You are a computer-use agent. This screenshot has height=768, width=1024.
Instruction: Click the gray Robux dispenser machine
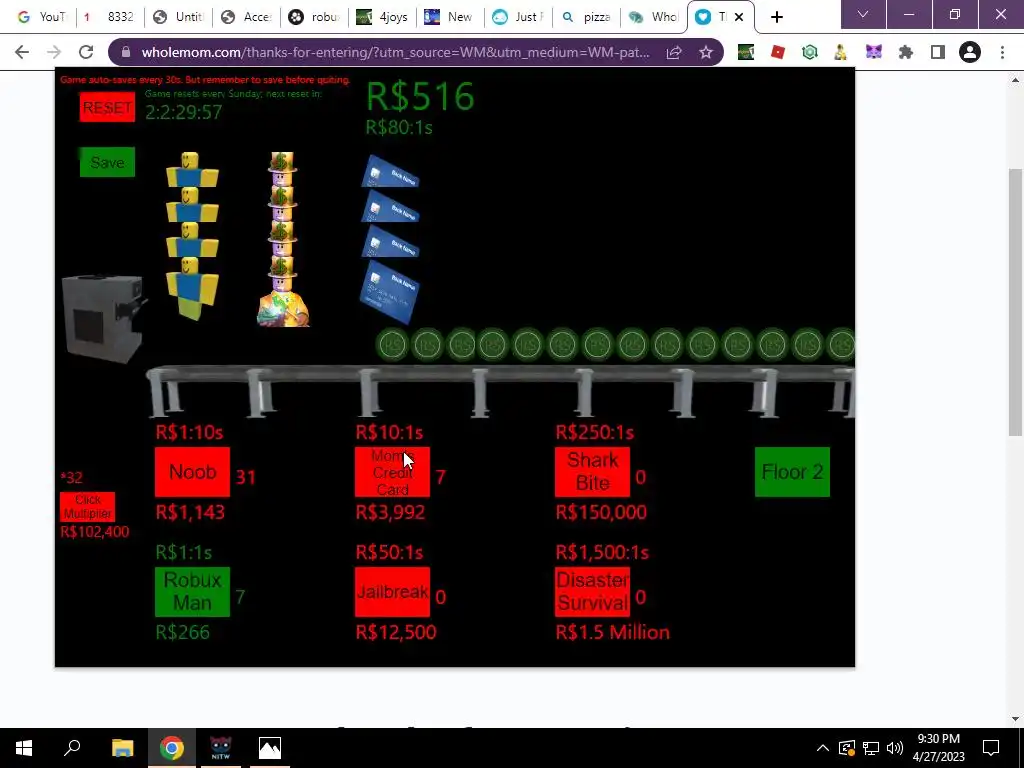tap(103, 319)
